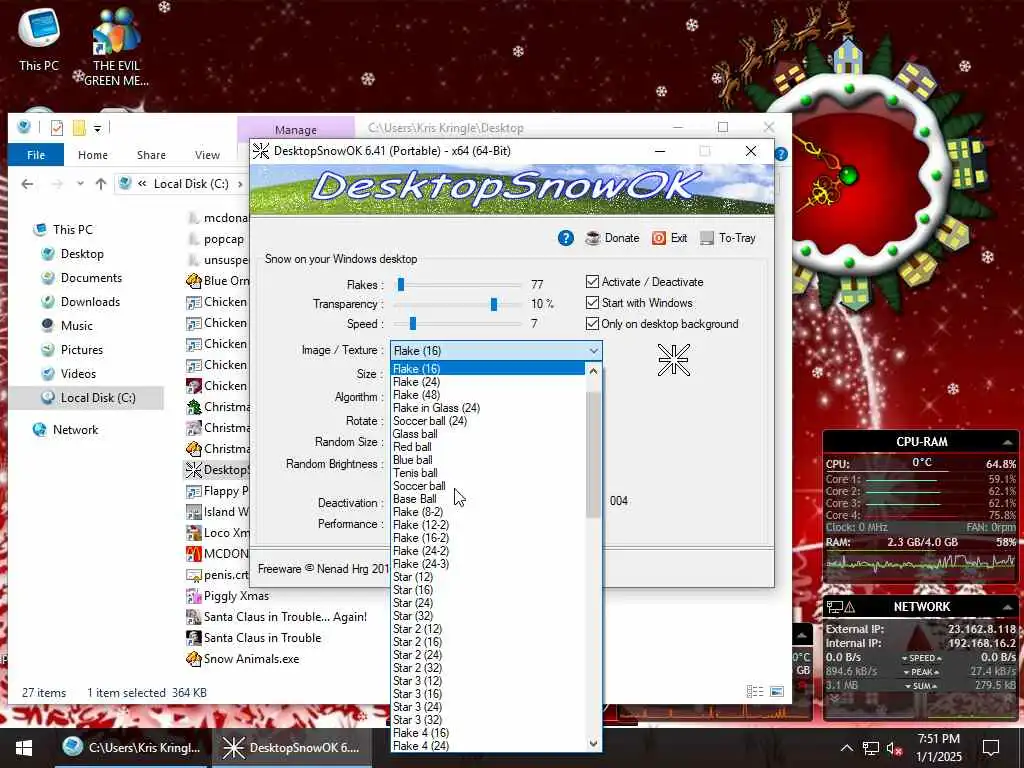Choose Blue ball texture option

tap(487, 460)
